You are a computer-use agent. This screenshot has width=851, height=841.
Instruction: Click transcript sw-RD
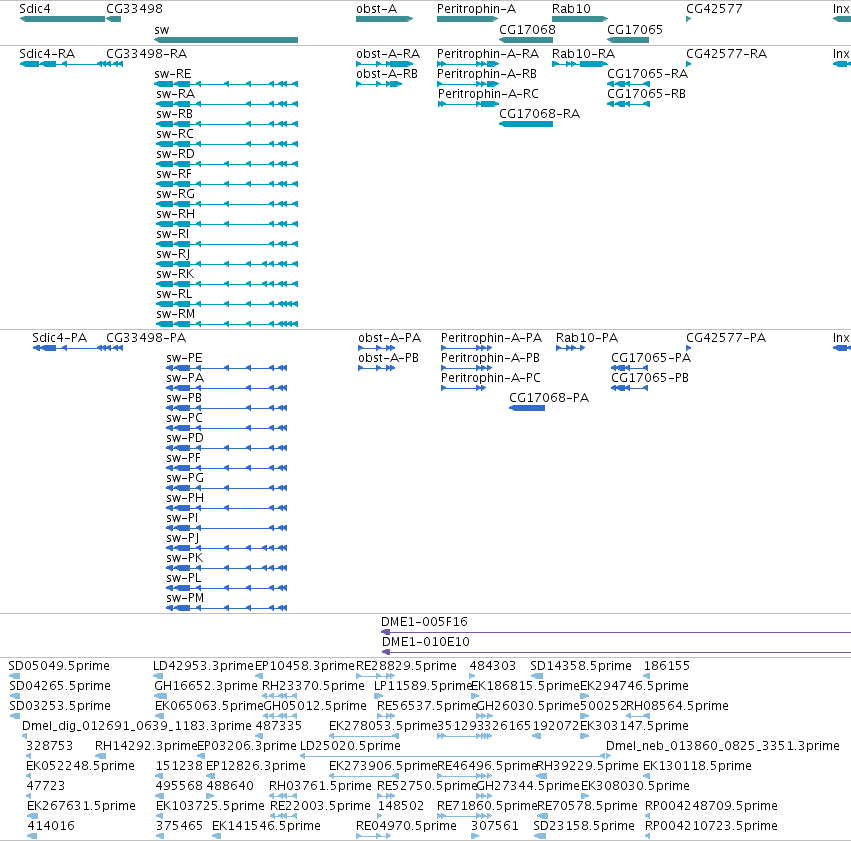point(226,164)
